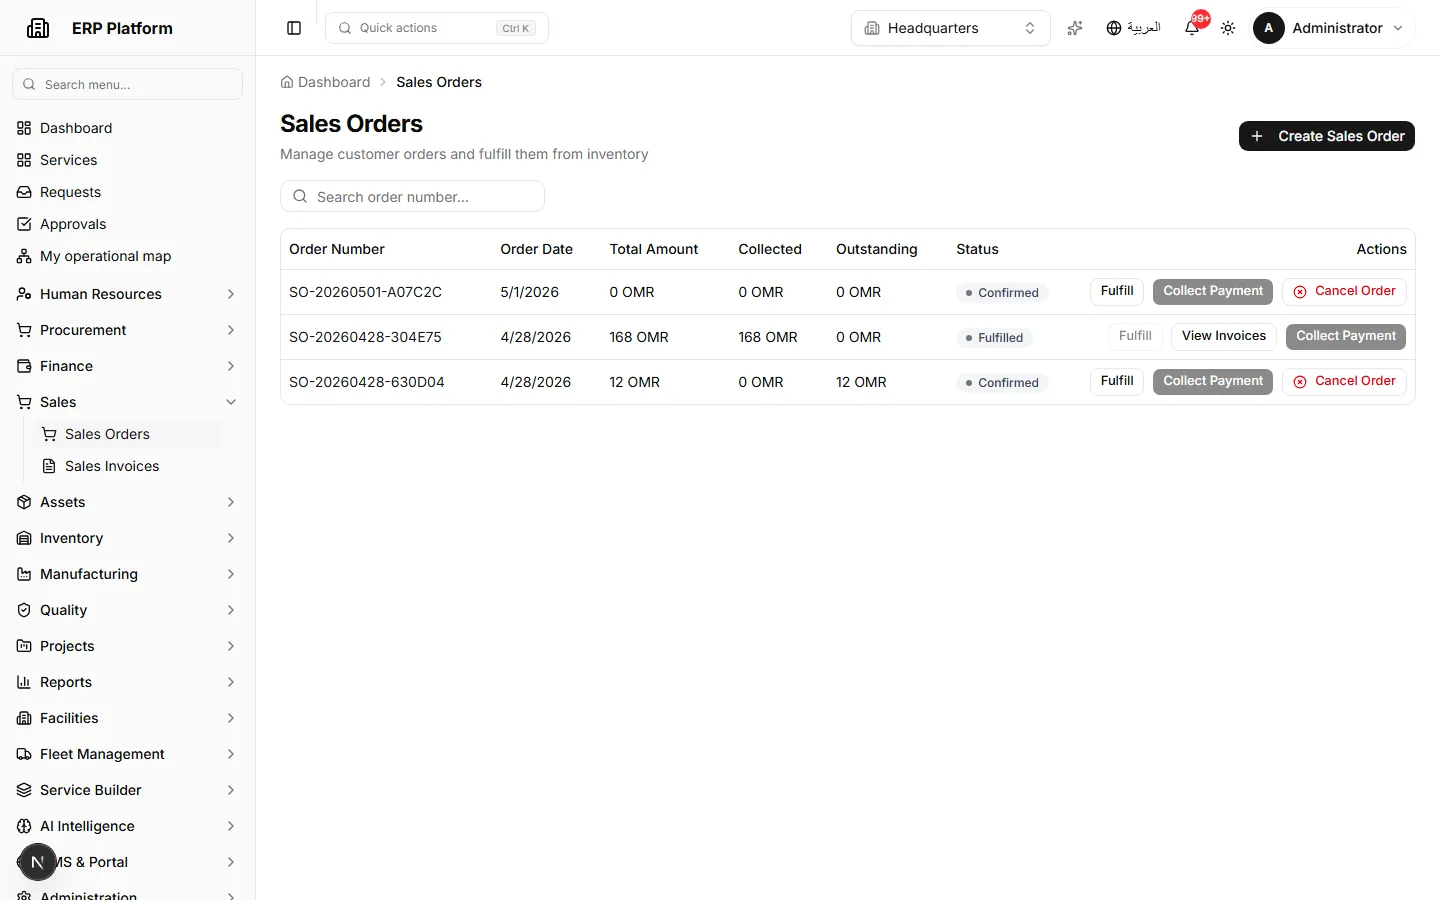This screenshot has height=900, width=1440.
Task: Open the Administrator account dropdown chevron
Action: click(1398, 28)
